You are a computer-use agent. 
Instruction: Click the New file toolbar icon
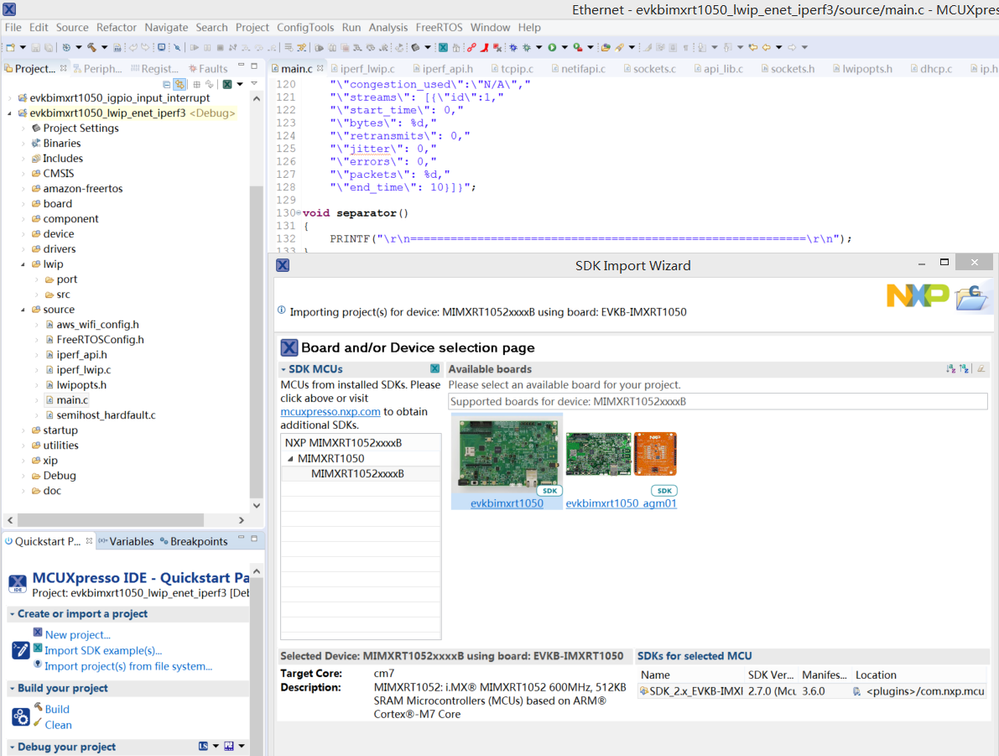(10, 47)
